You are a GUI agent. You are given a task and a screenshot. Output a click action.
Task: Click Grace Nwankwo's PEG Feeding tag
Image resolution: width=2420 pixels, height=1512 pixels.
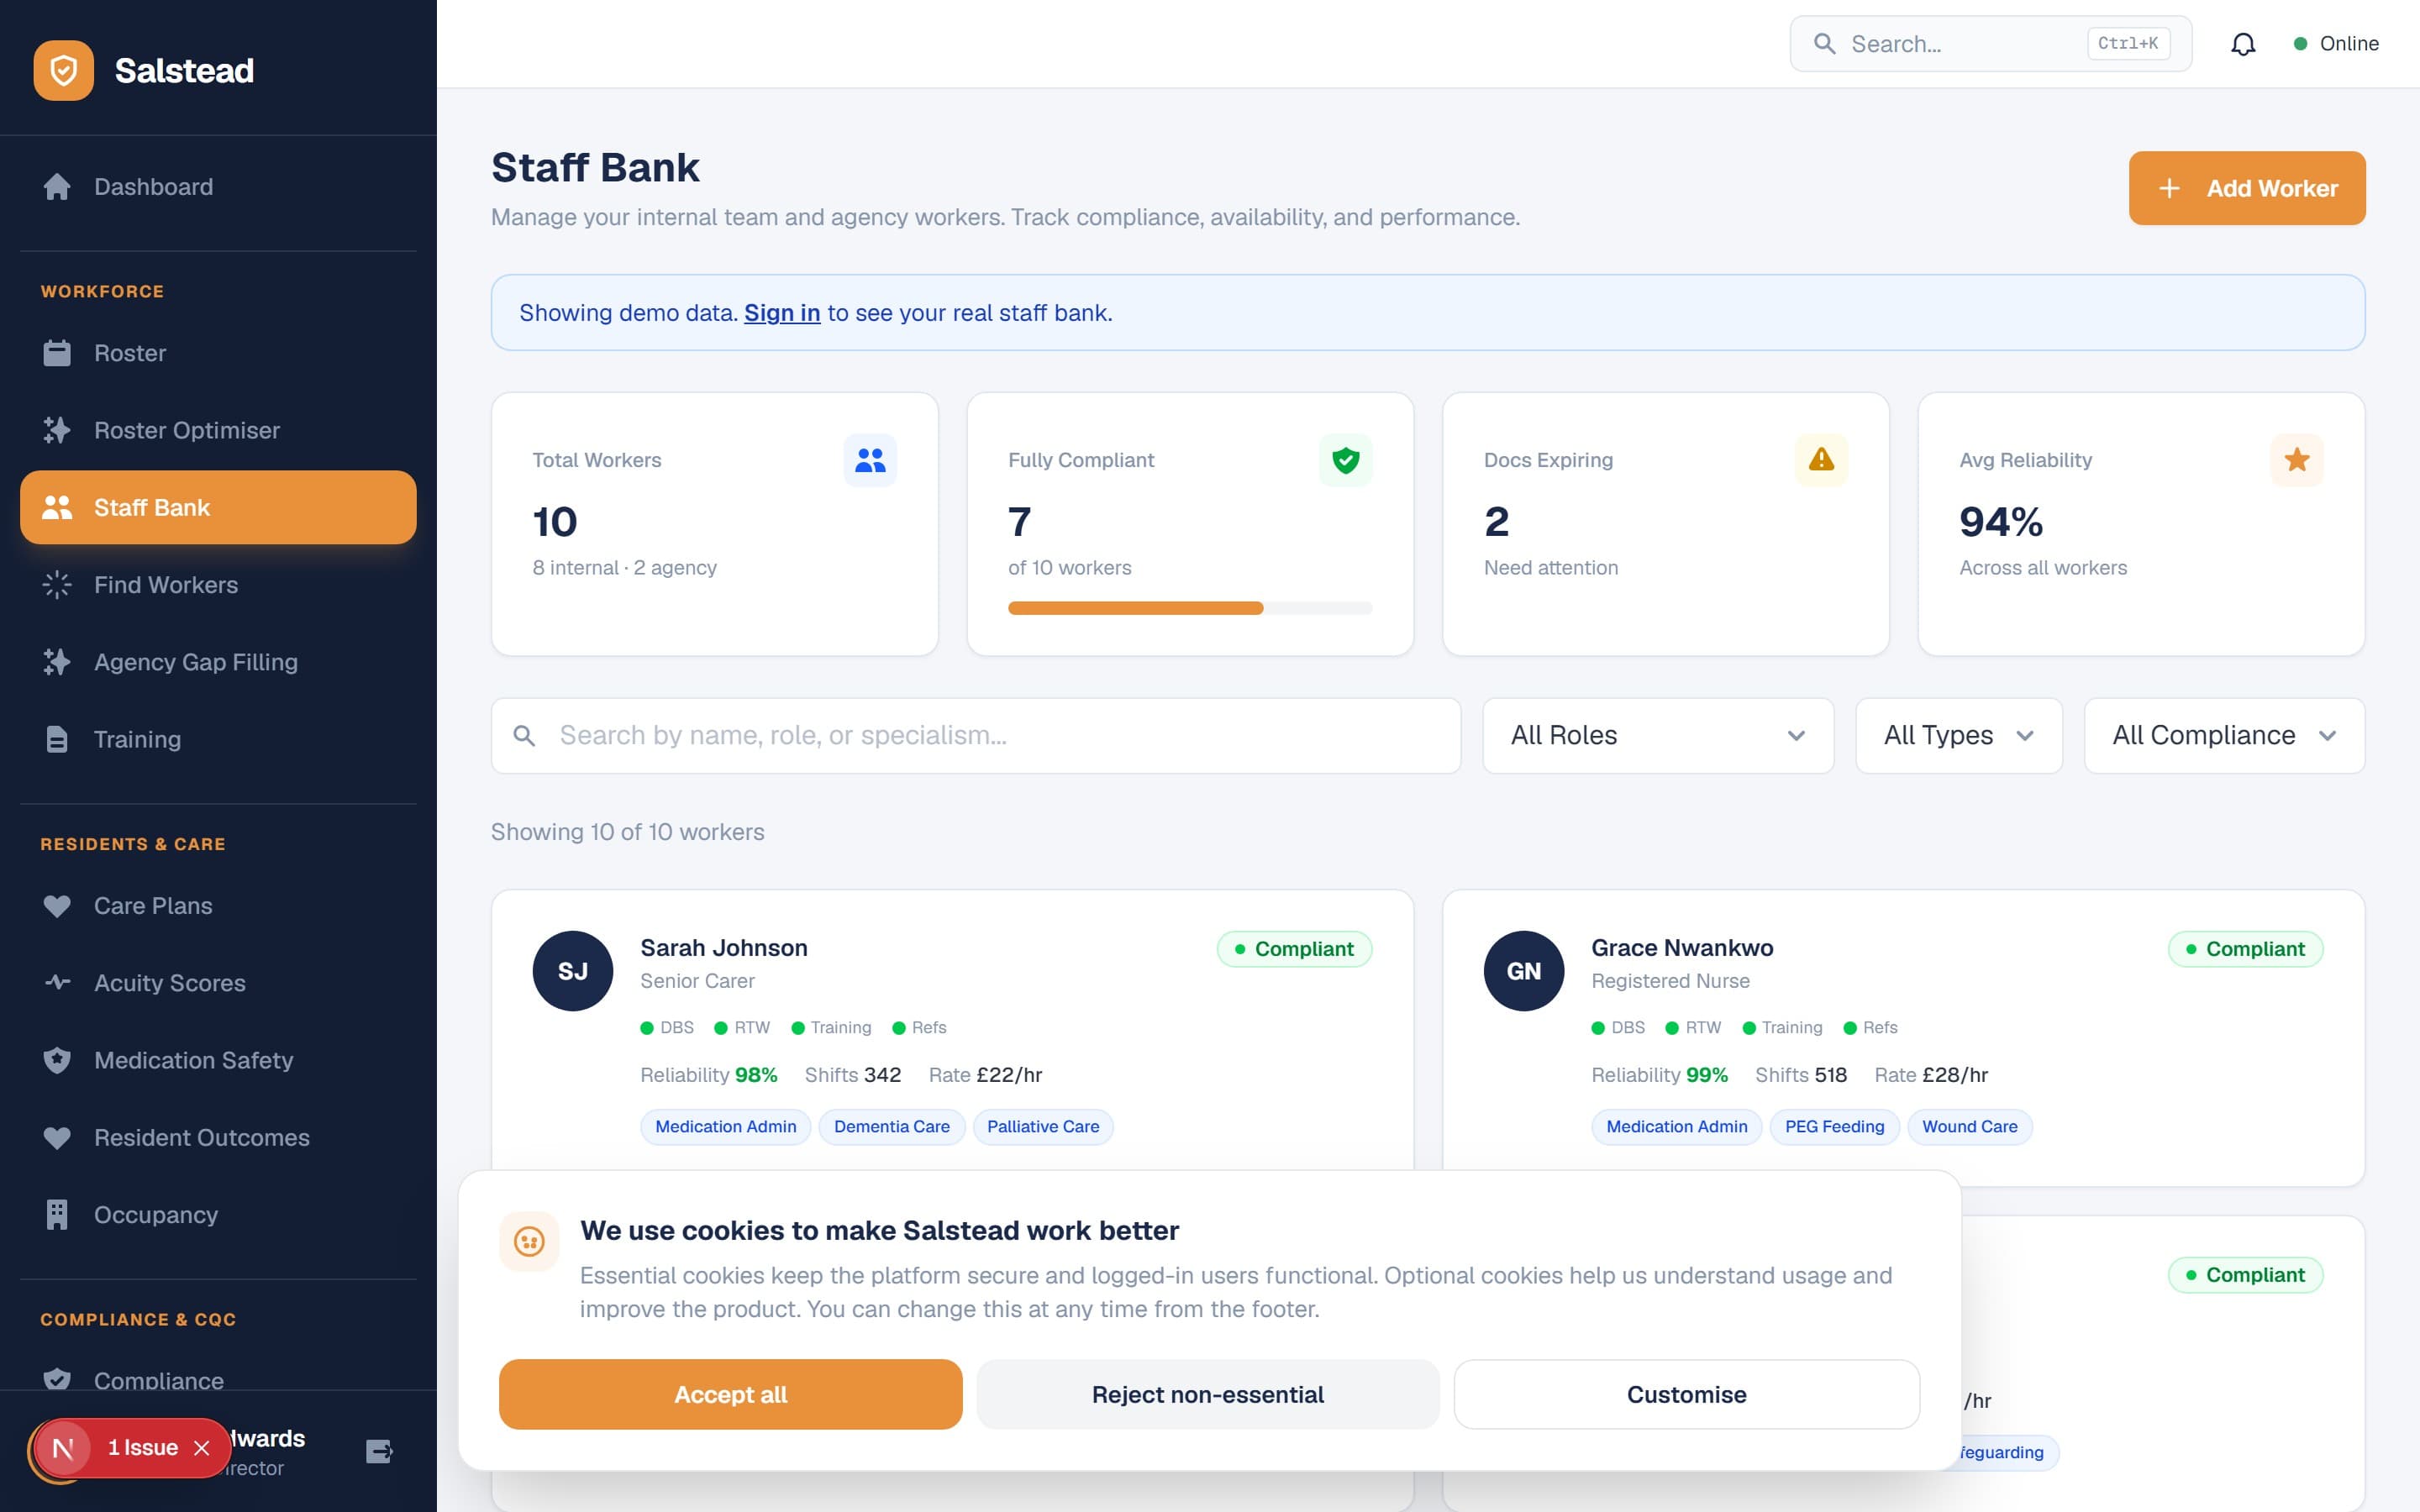[1835, 1127]
